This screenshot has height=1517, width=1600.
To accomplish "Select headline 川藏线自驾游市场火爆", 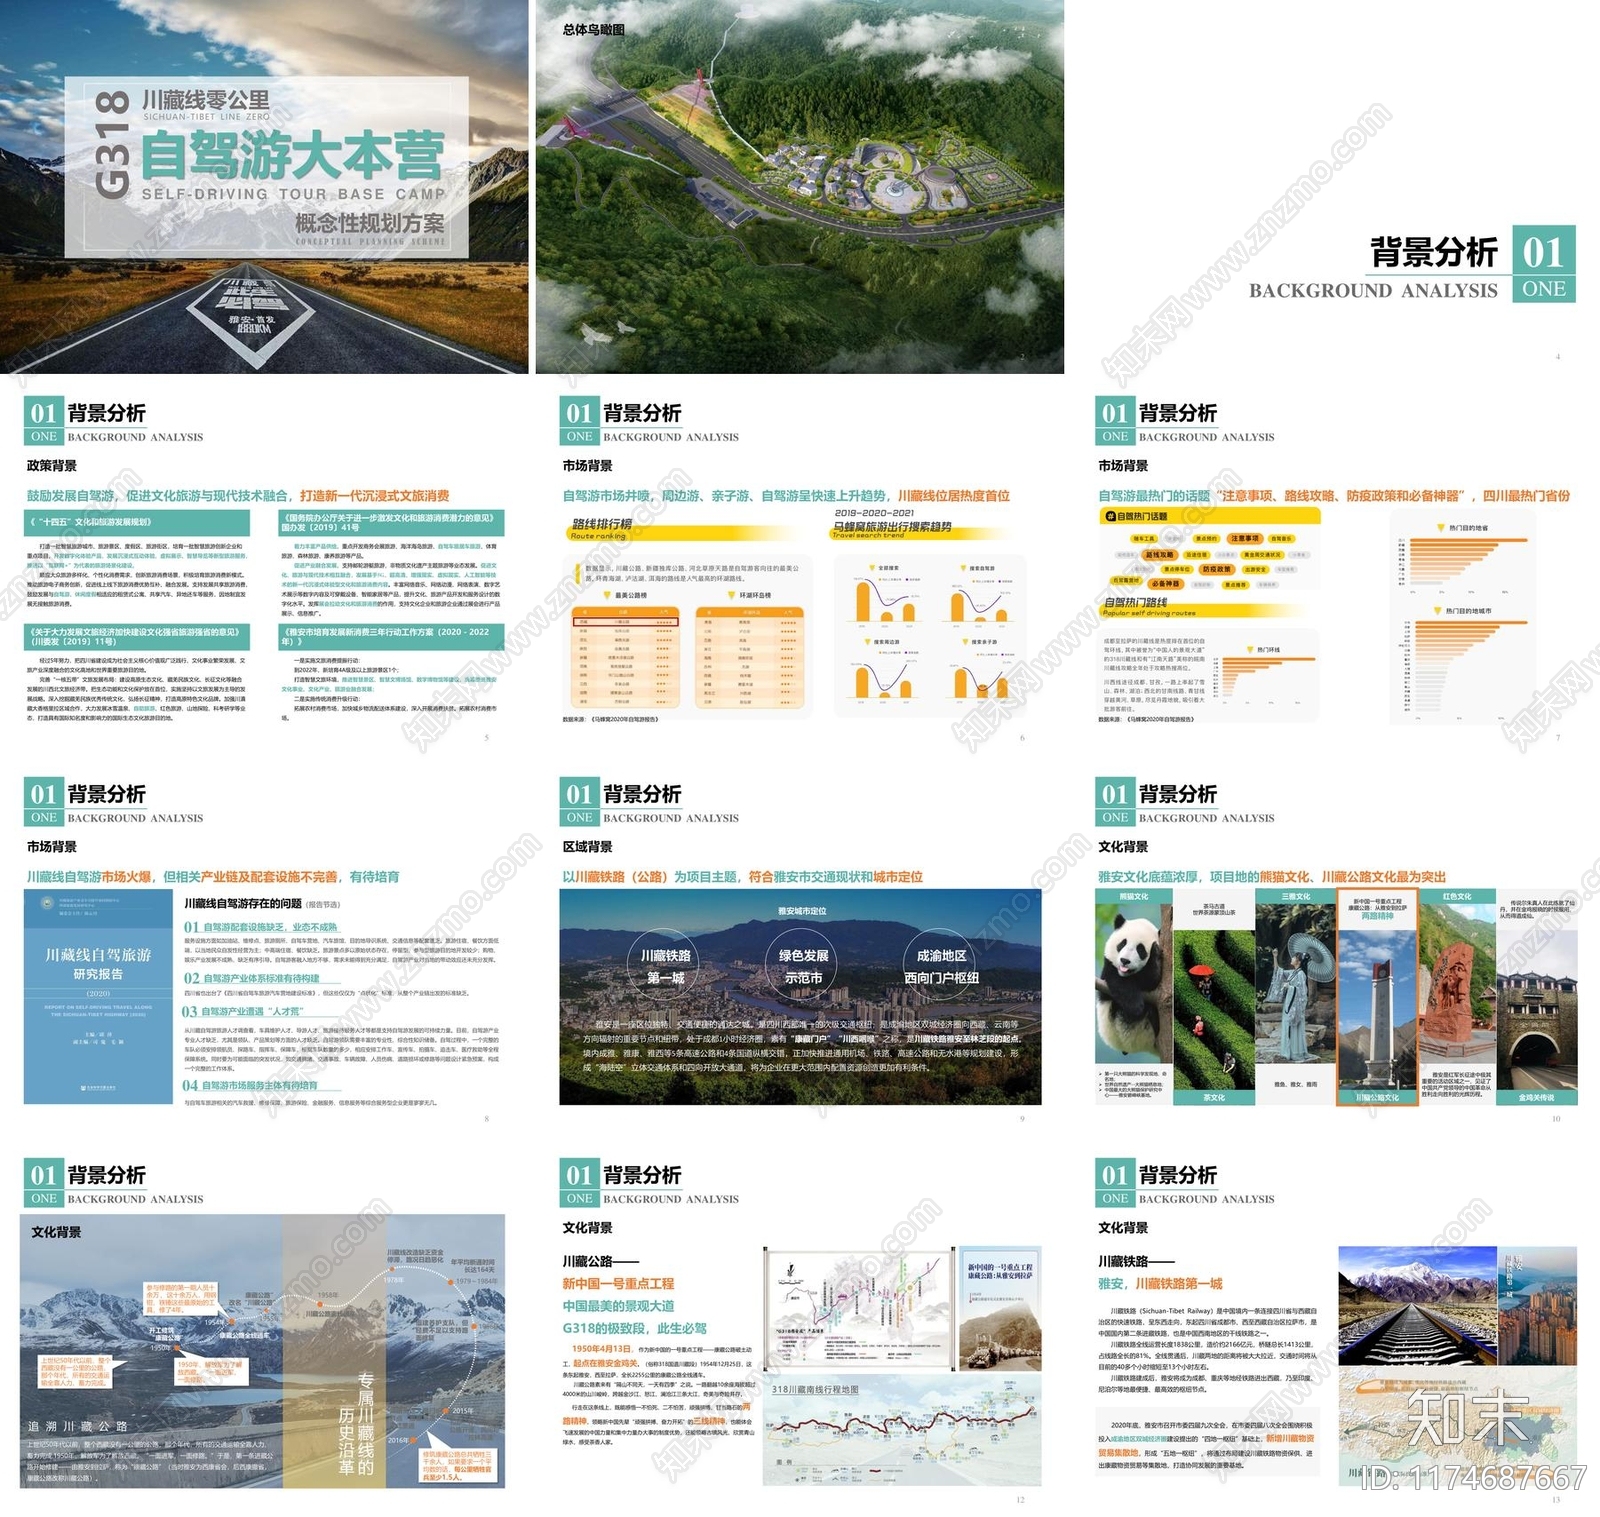I will [213, 877].
